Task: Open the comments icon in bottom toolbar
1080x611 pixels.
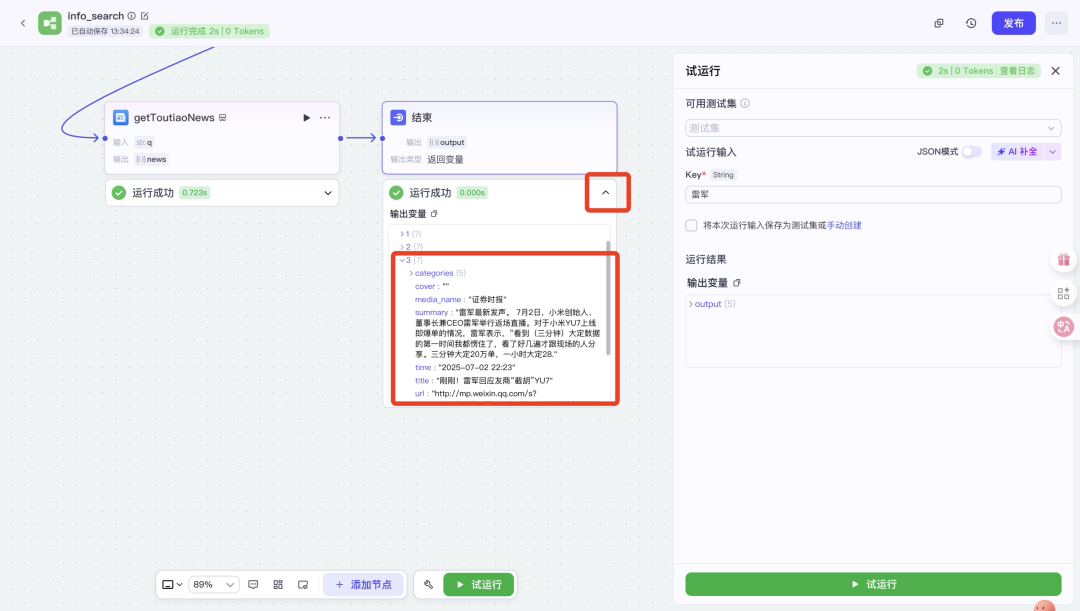Action: coord(253,584)
